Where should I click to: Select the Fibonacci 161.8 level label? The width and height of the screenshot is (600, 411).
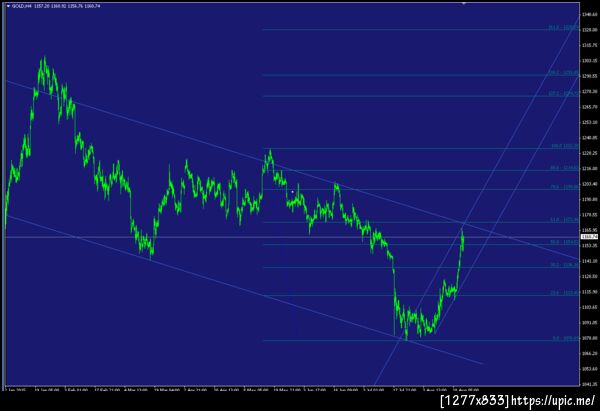coord(563,28)
